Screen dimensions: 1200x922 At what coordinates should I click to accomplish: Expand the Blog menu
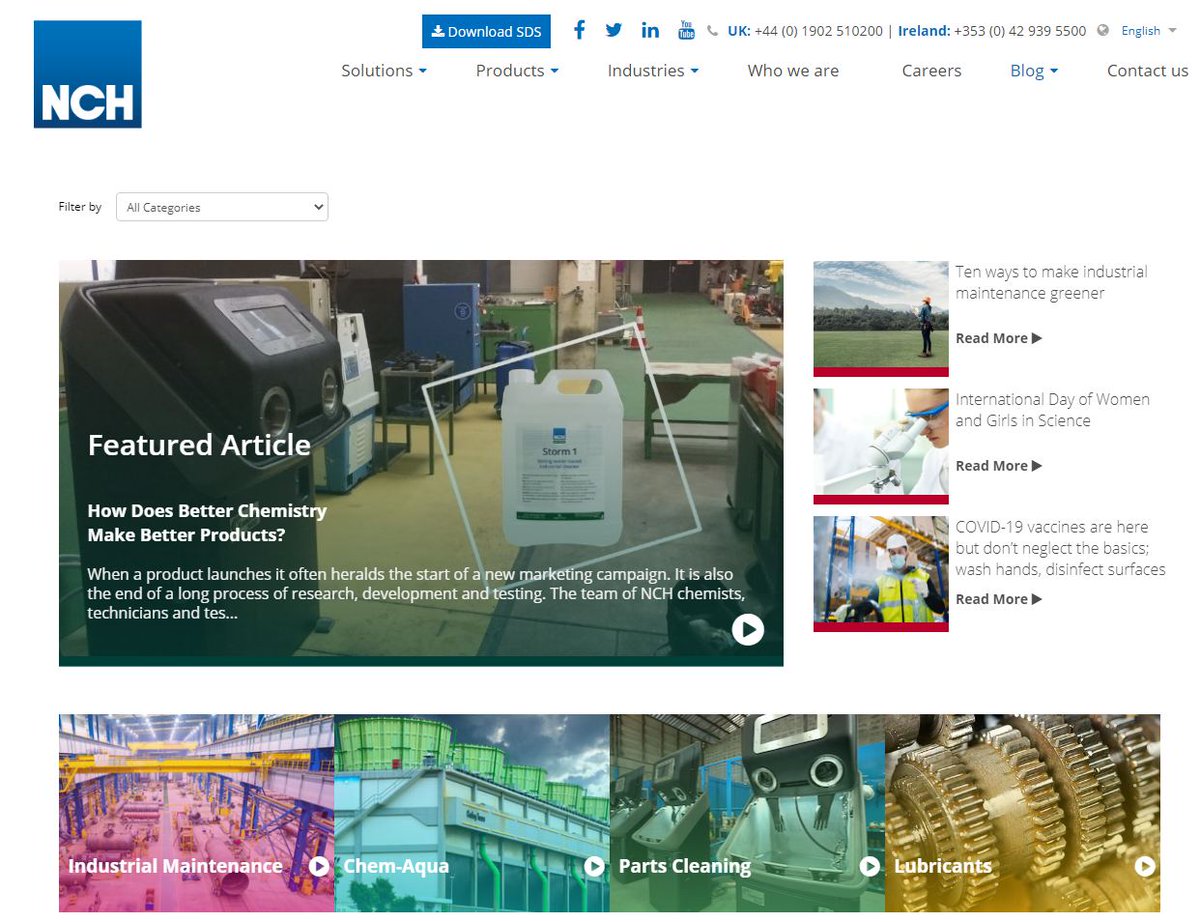click(1034, 70)
